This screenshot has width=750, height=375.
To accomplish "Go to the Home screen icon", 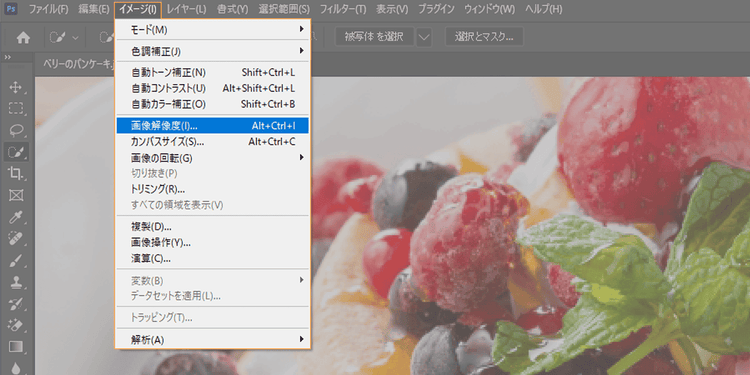I will coord(23,38).
